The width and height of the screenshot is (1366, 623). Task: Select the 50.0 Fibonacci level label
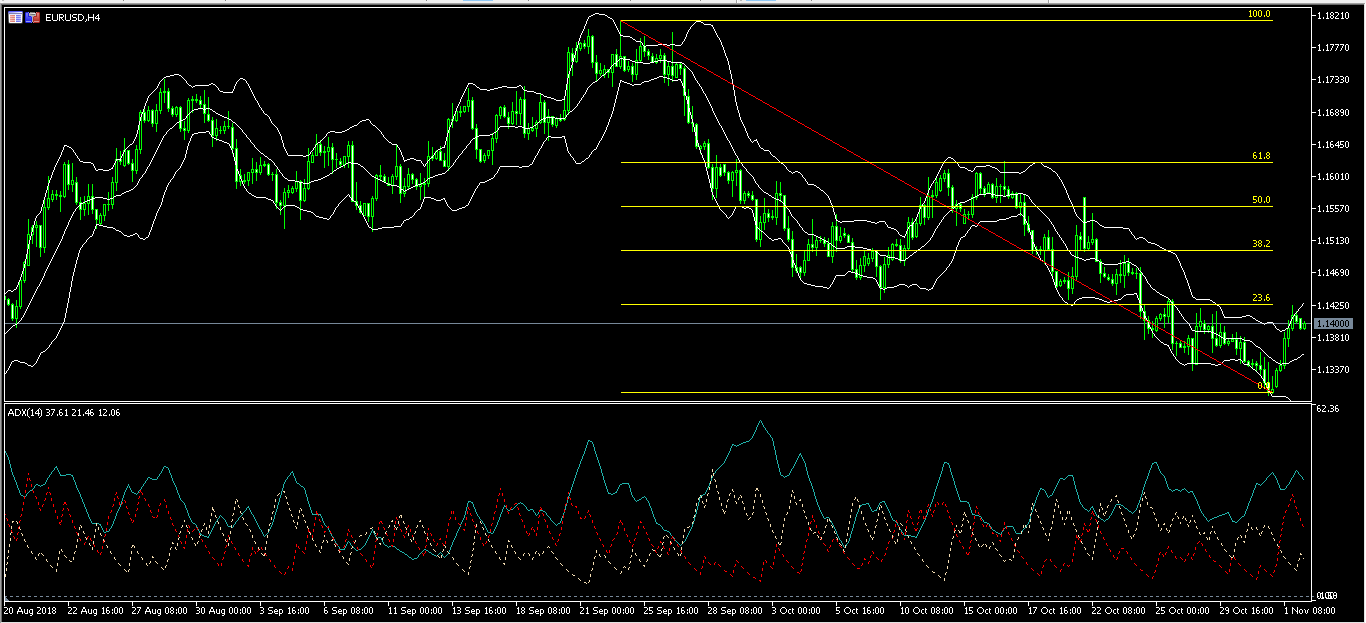1261,200
